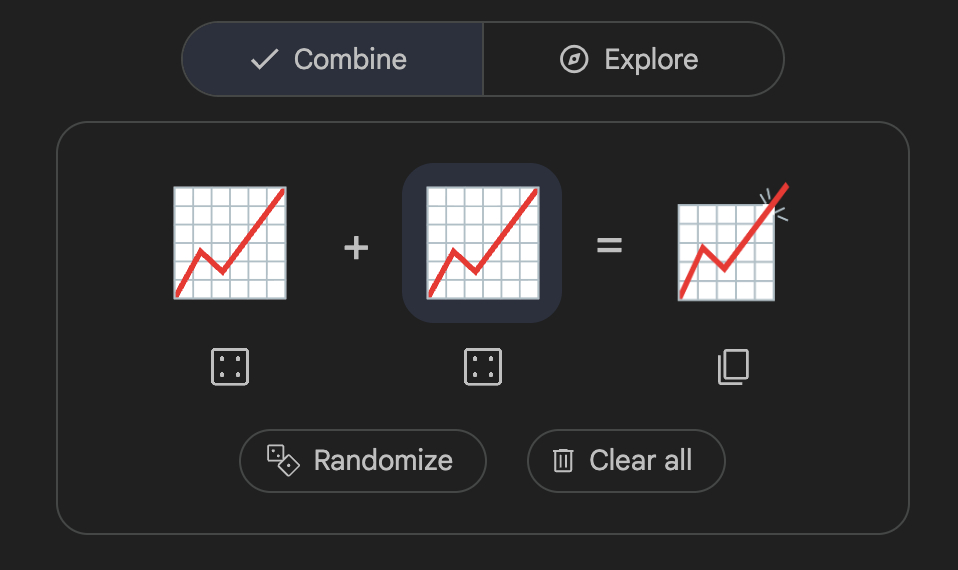Screen dimensions: 958x570
Task: Click the plus sign between the emojis
Action: (356, 246)
